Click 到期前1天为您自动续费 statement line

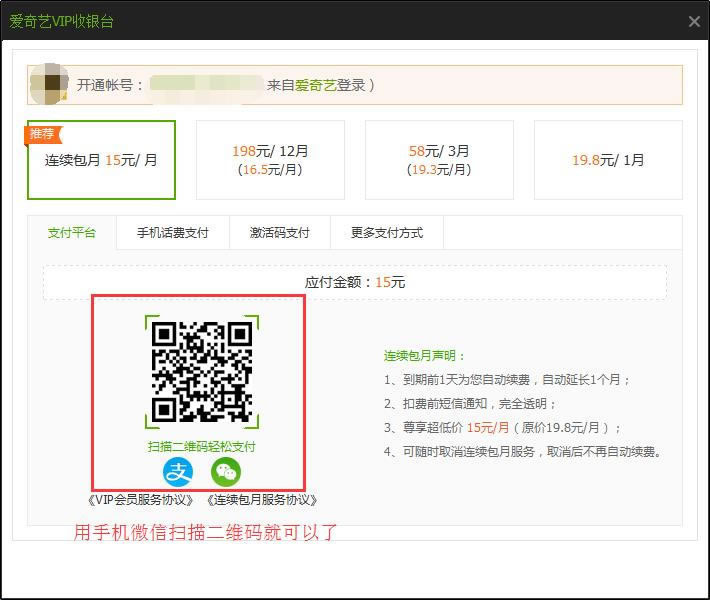[506, 379]
